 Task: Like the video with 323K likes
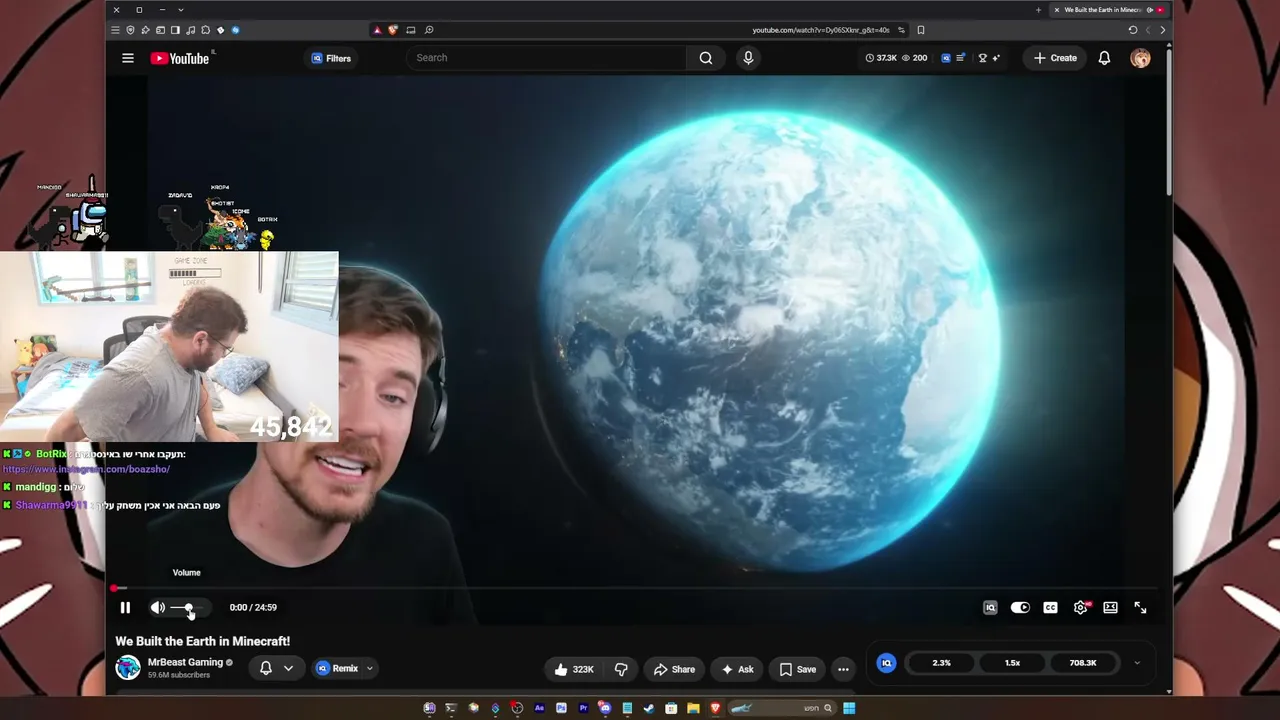[x=574, y=669]
